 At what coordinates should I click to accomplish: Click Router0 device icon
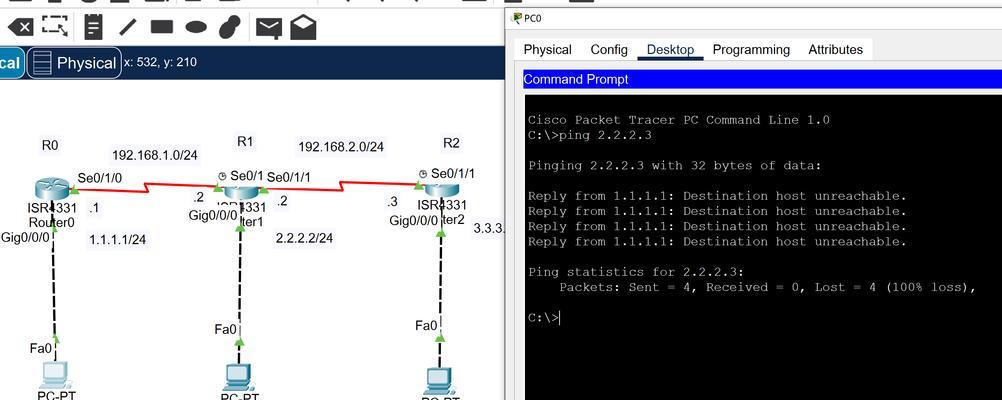[x=52, y=189]
